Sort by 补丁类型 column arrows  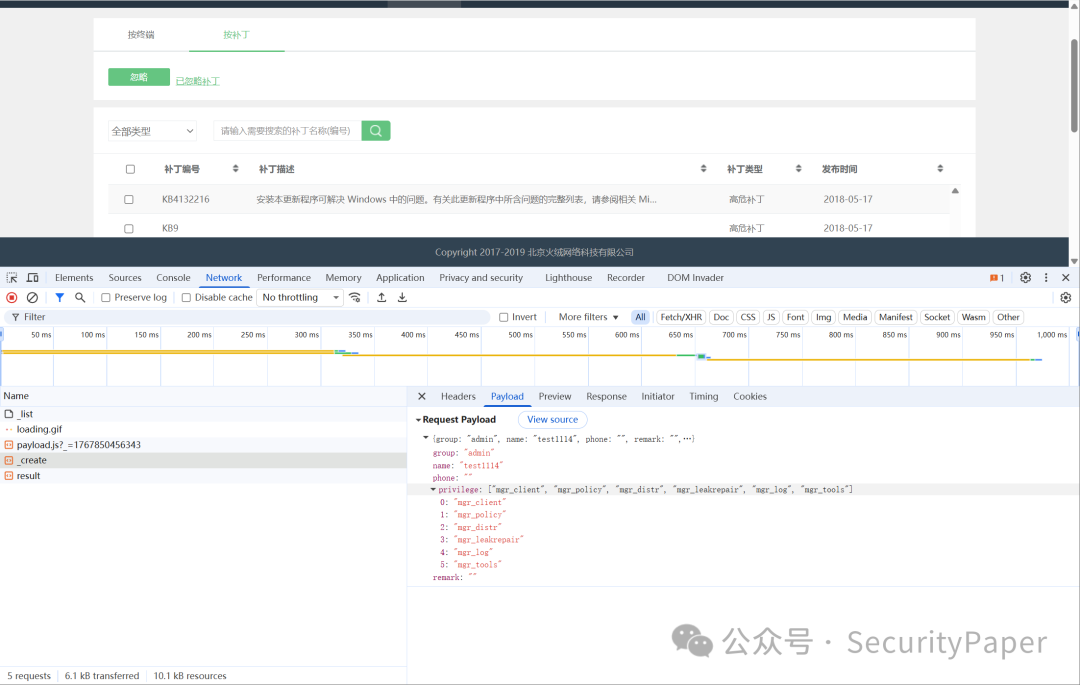(798, 169)
